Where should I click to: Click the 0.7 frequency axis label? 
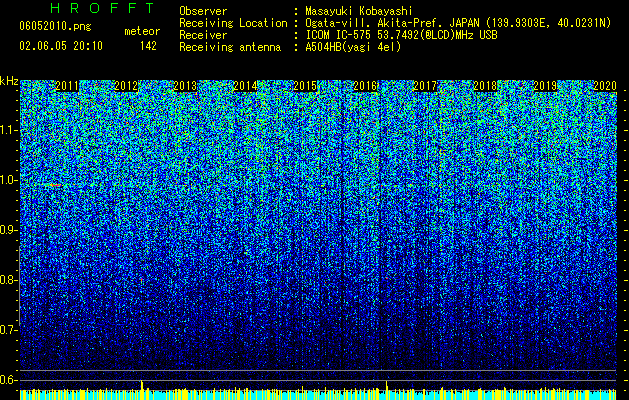pyautogui.click(x=9, y=330)
